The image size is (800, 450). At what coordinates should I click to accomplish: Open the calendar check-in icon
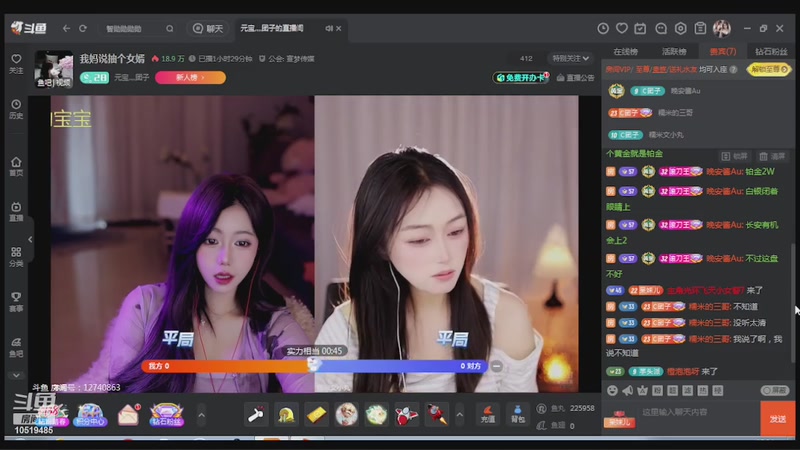(640, 29)
